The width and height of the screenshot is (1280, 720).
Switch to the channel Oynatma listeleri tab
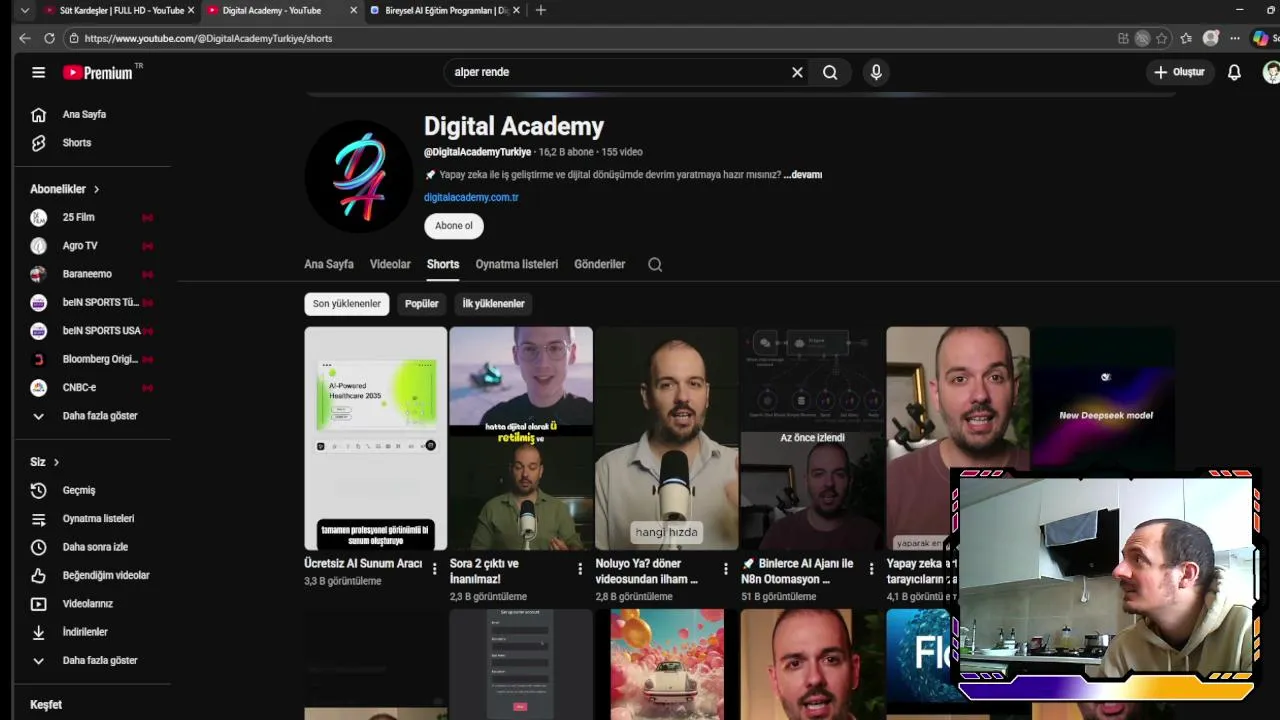pyautogui.click(x=517, y=264)
